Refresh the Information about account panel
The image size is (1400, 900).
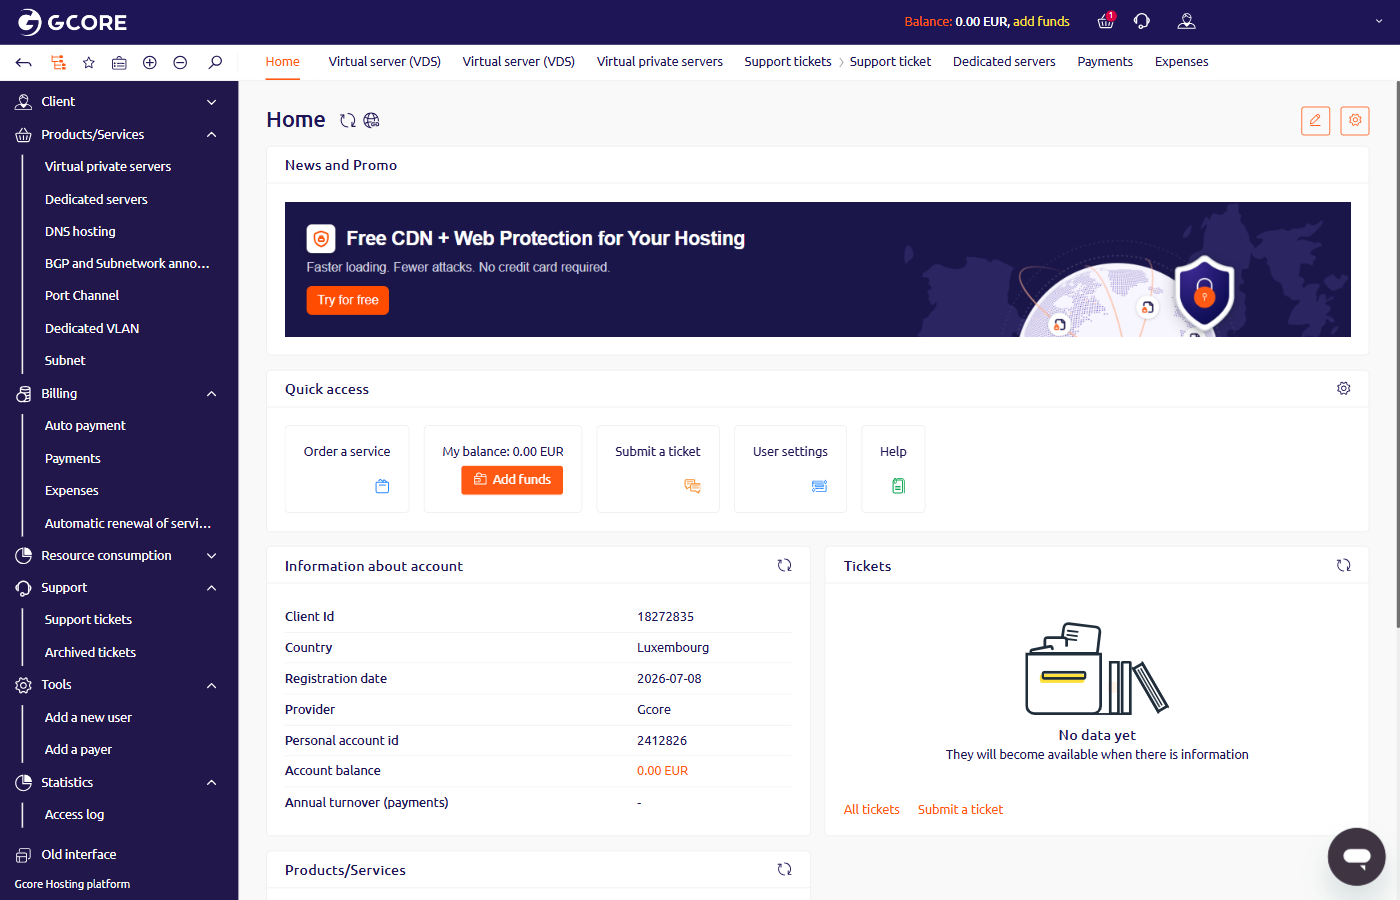pyautogui.click(x=784, y=565)
